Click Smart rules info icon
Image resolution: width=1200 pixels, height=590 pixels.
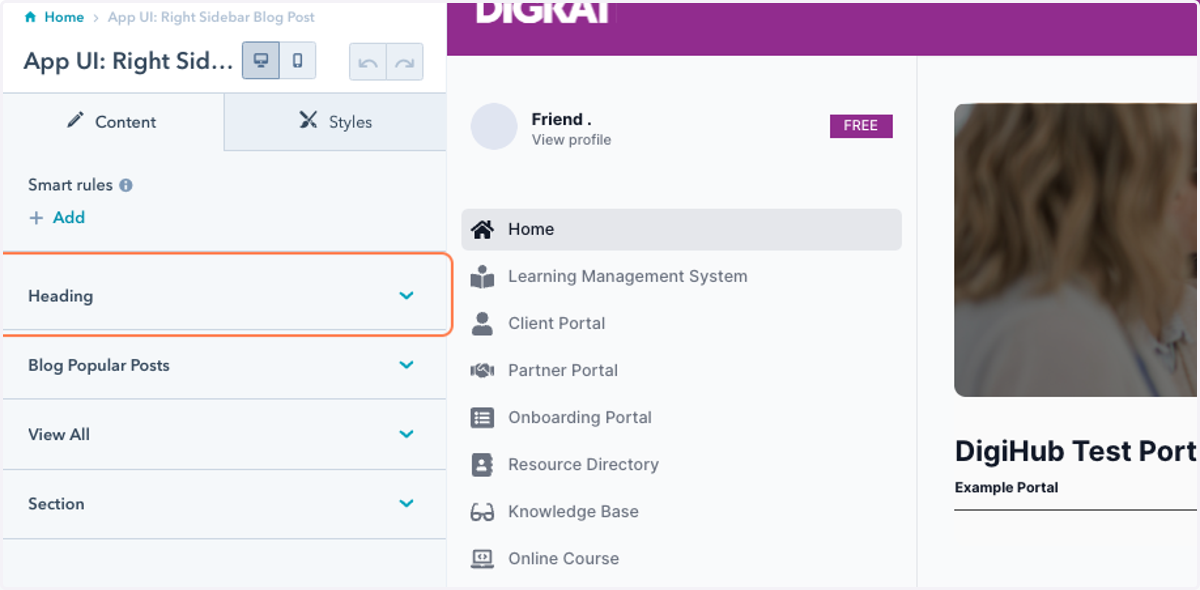(x=126, y=185)
